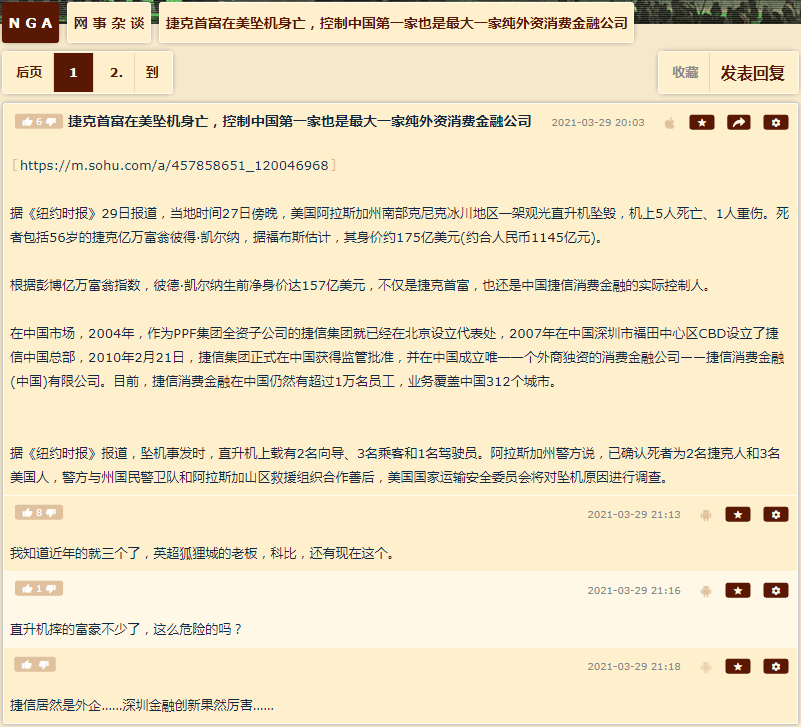801x727 pixels.
Task: Open the breadcrumb thread title link
Action: click(396, 23)
